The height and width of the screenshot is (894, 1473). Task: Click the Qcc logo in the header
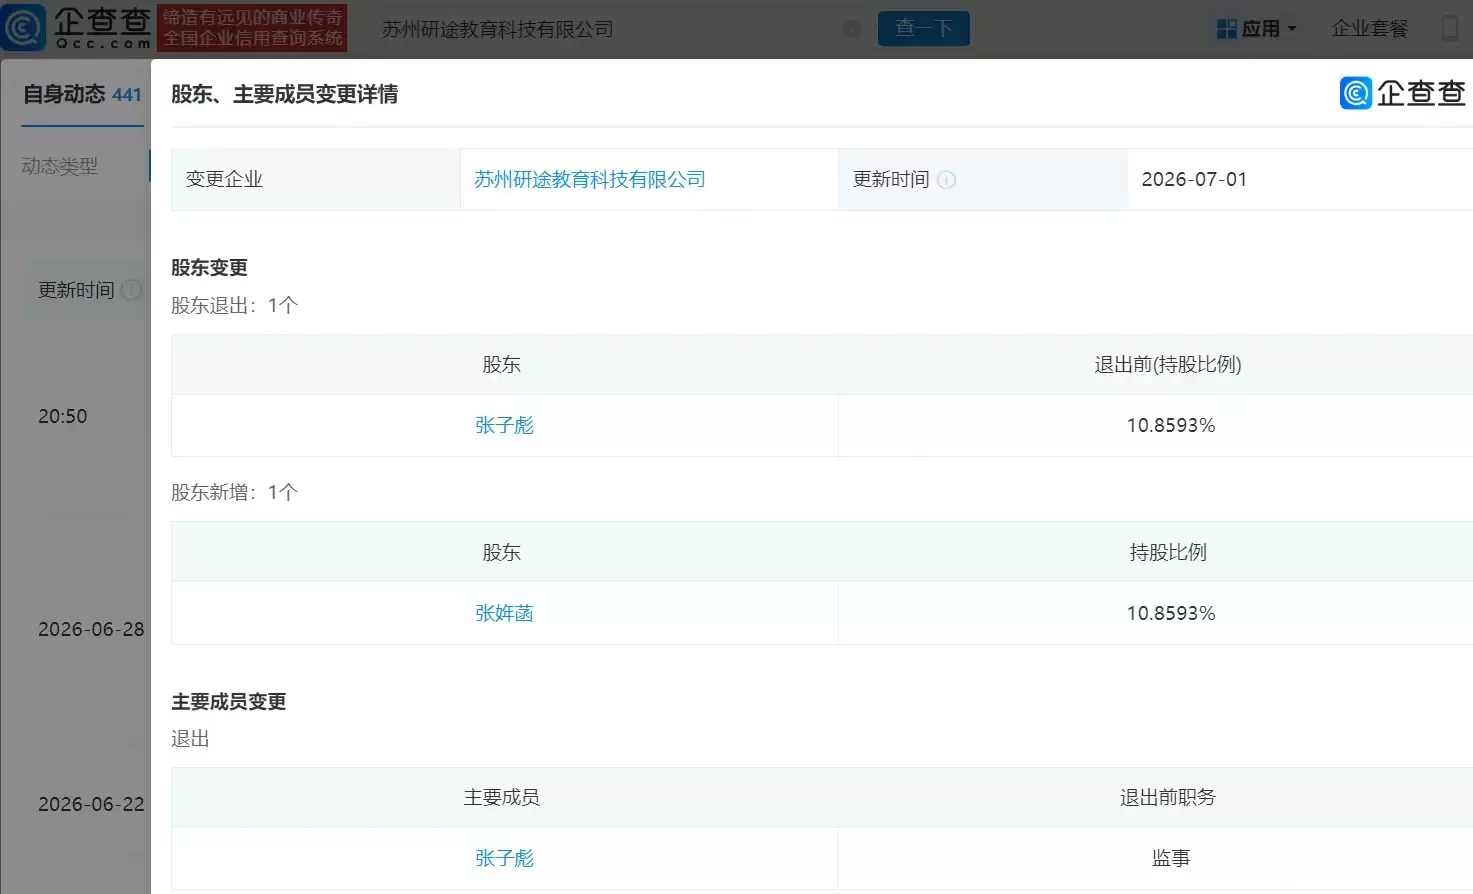tap(76, 27)
